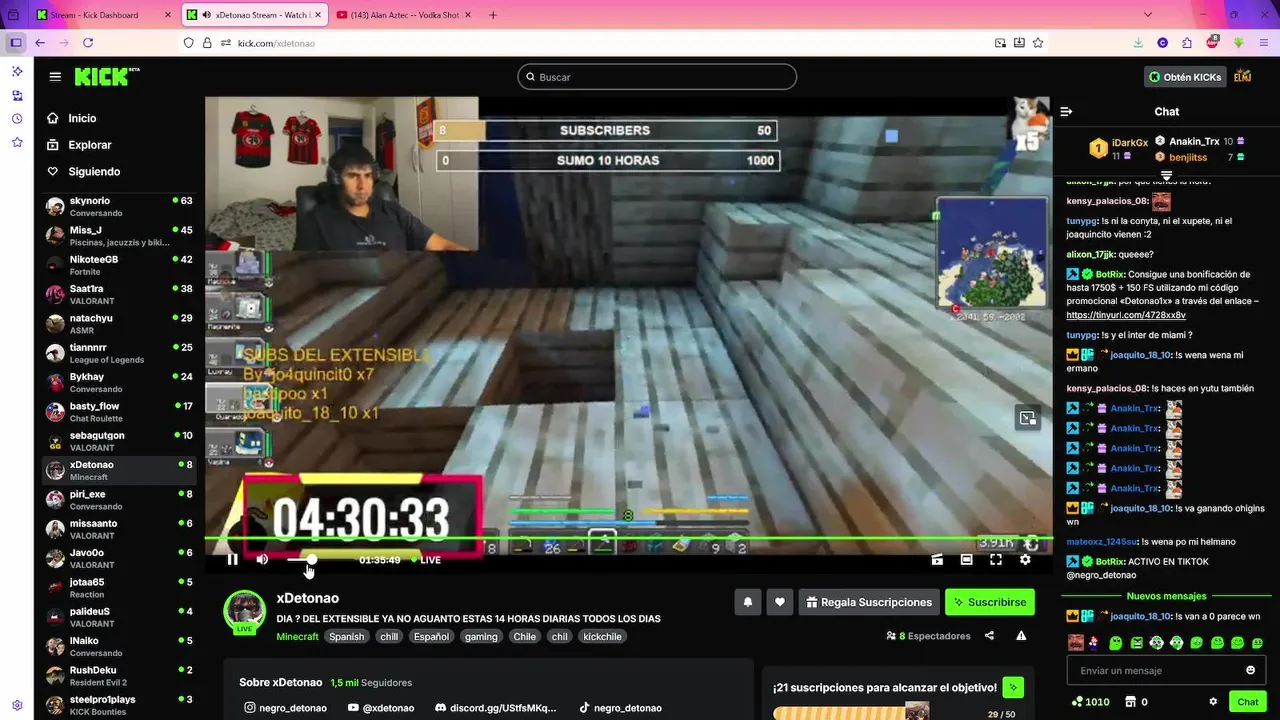Click the Buscar search field
Screen dimensions: 1280x720
point(657,77)
